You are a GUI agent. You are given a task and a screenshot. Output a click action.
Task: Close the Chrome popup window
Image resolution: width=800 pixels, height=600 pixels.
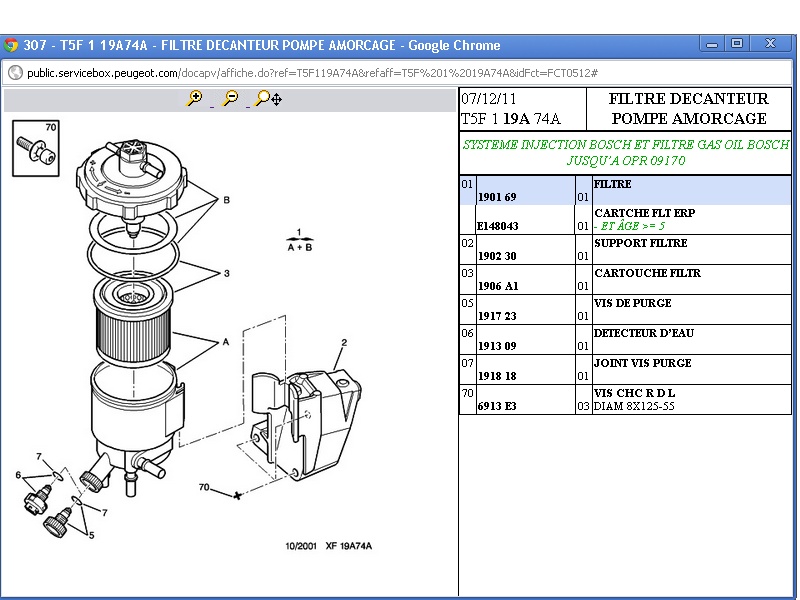click(x=770, y=44)
